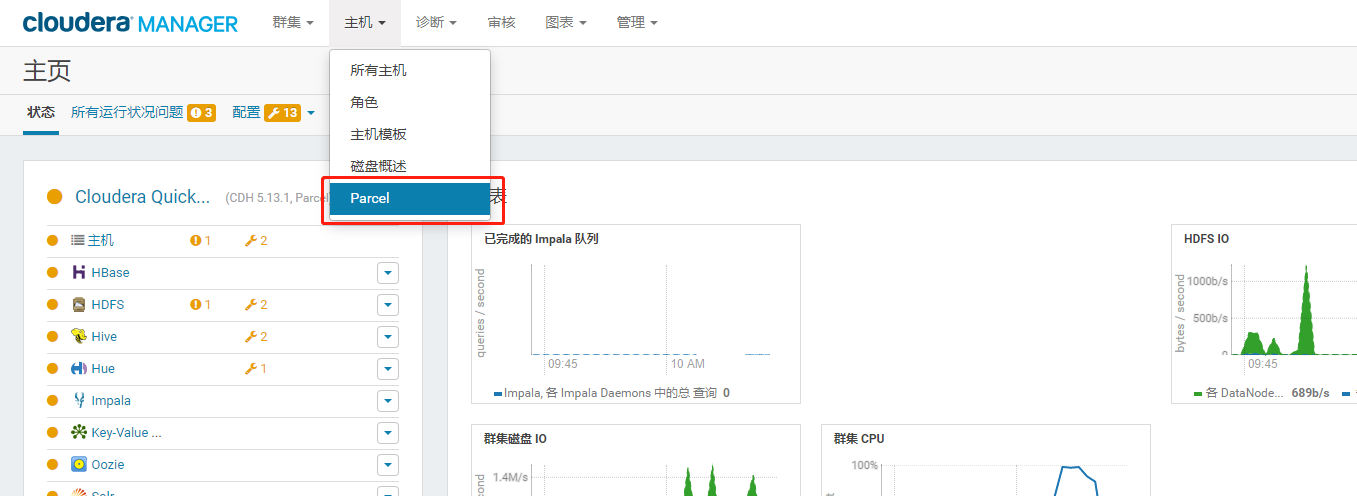Click 主机 health warning count 1
1357x496 pixels.
(x=201, y=240)
